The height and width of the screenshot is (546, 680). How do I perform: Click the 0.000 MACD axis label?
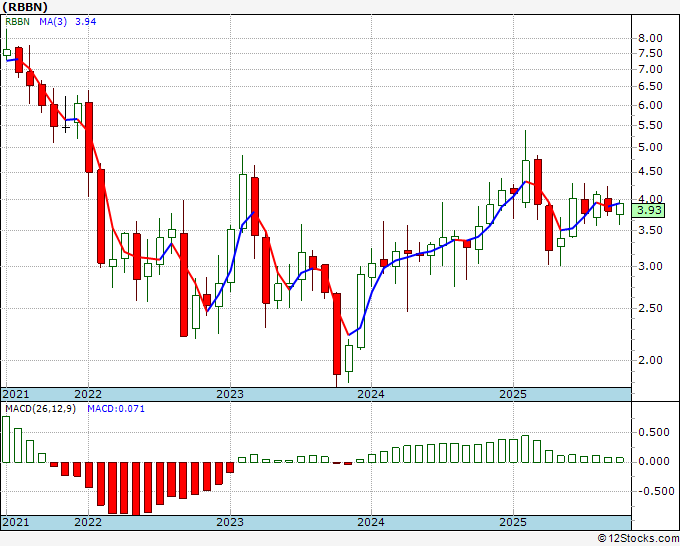click(x=654, y=461)
